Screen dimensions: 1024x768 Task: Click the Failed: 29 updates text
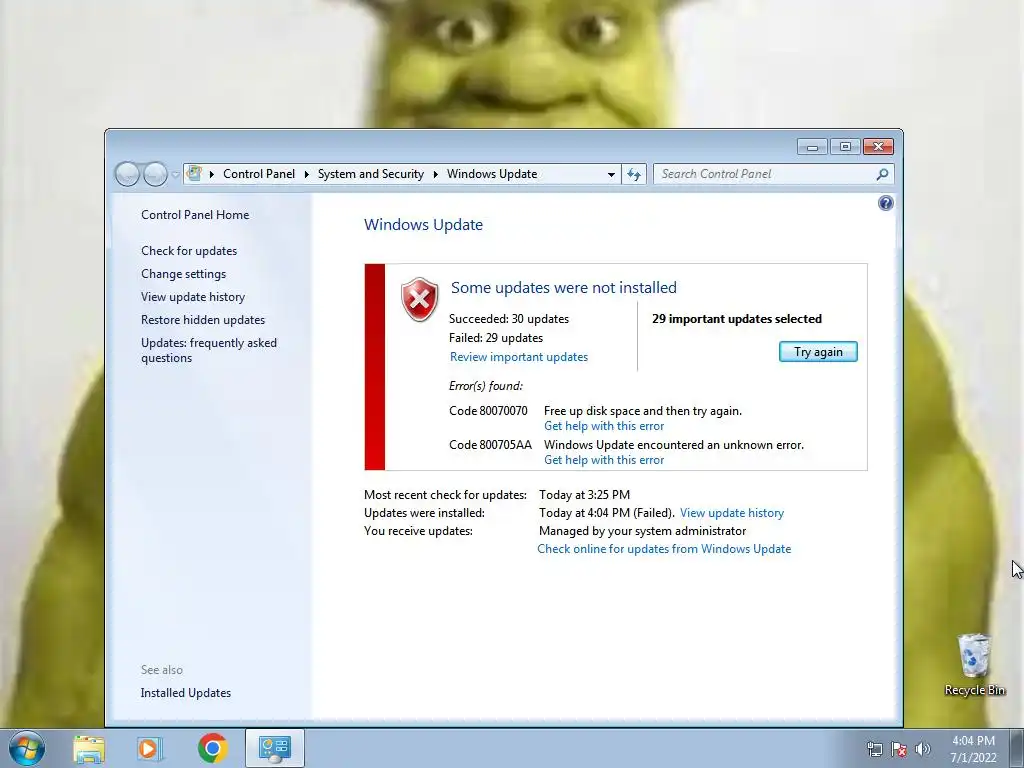click(x=496, y=338)
